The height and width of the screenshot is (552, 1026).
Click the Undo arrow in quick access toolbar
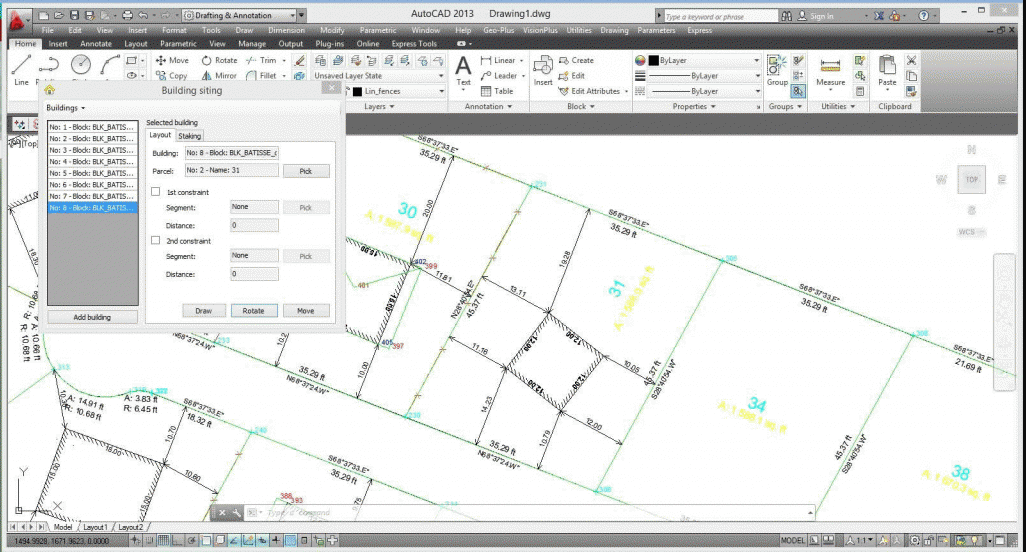144,15
